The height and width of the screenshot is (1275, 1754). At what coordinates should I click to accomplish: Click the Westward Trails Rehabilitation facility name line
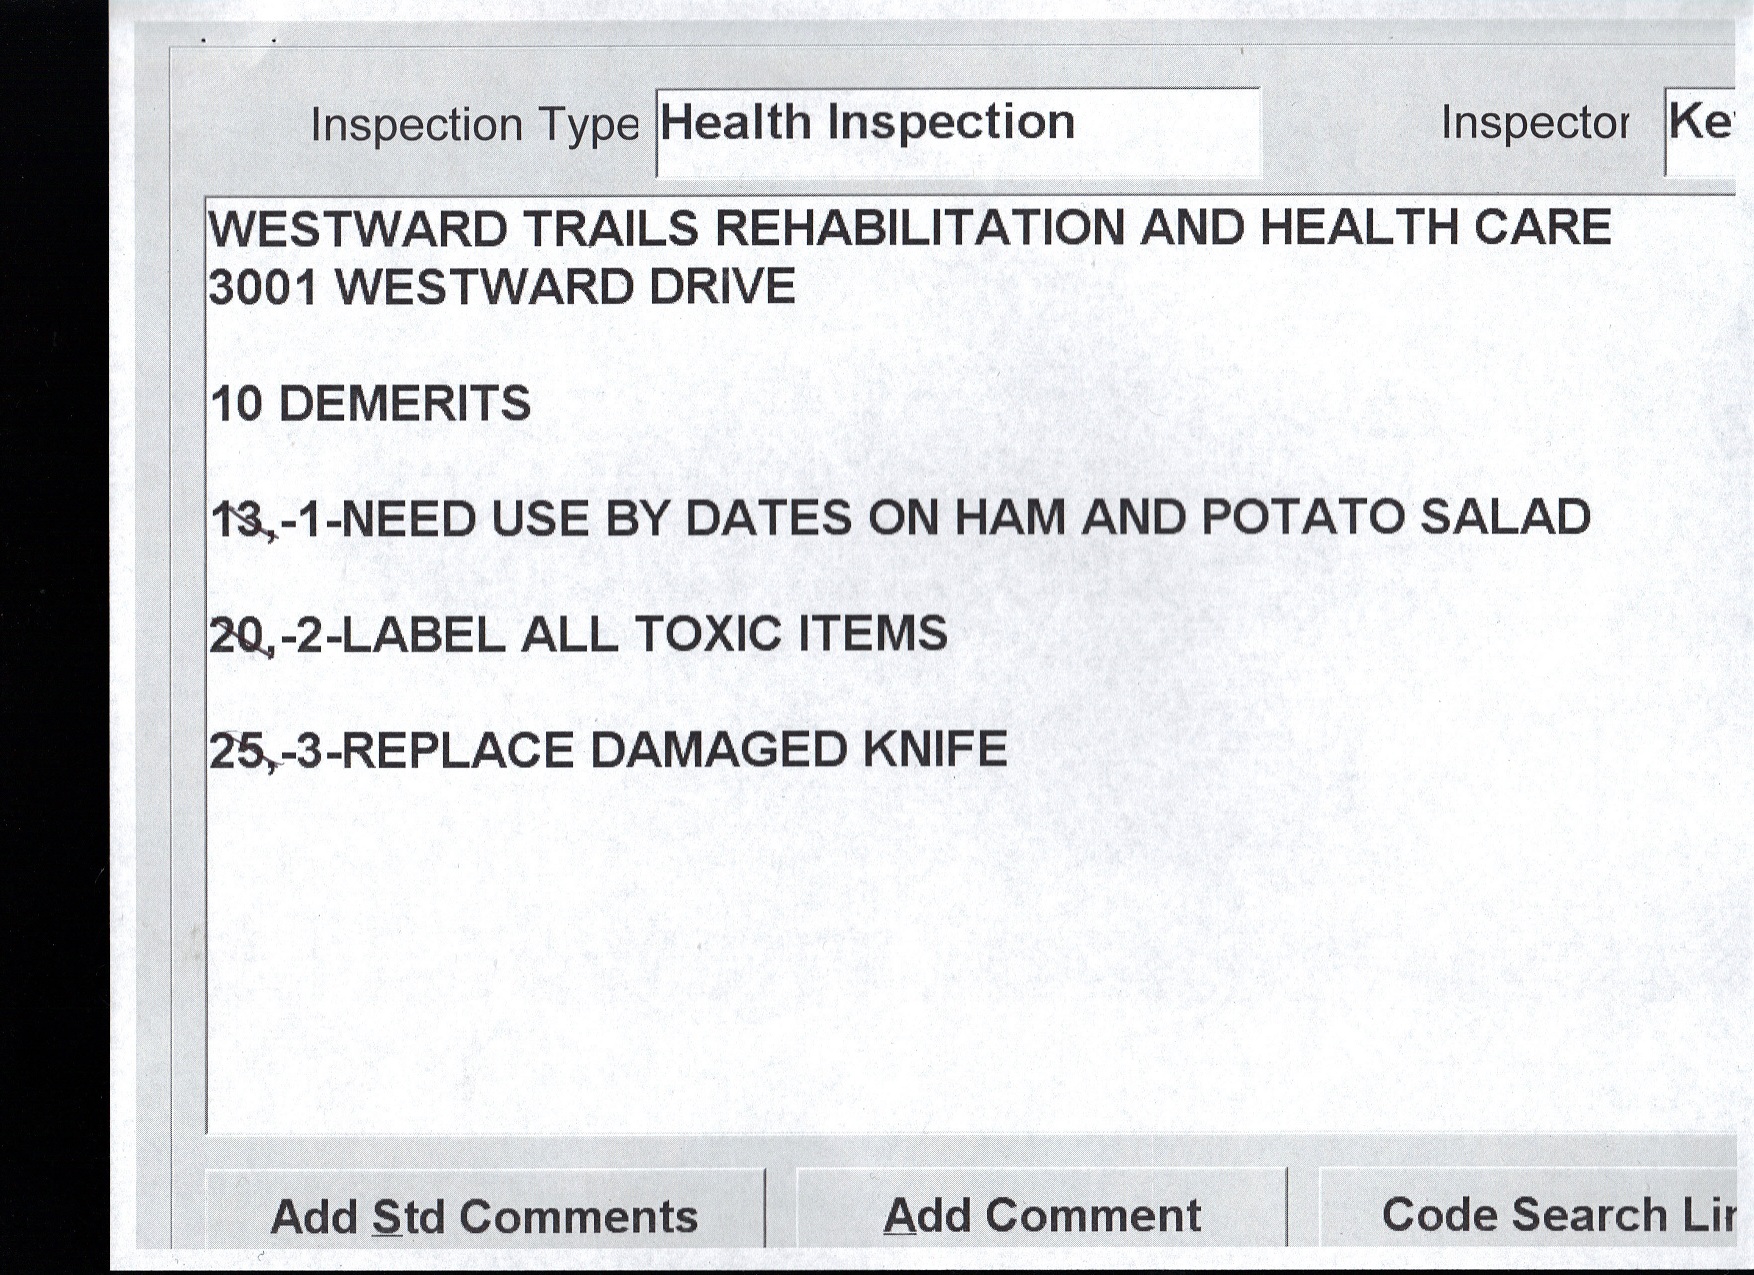(x=909, y=228)
